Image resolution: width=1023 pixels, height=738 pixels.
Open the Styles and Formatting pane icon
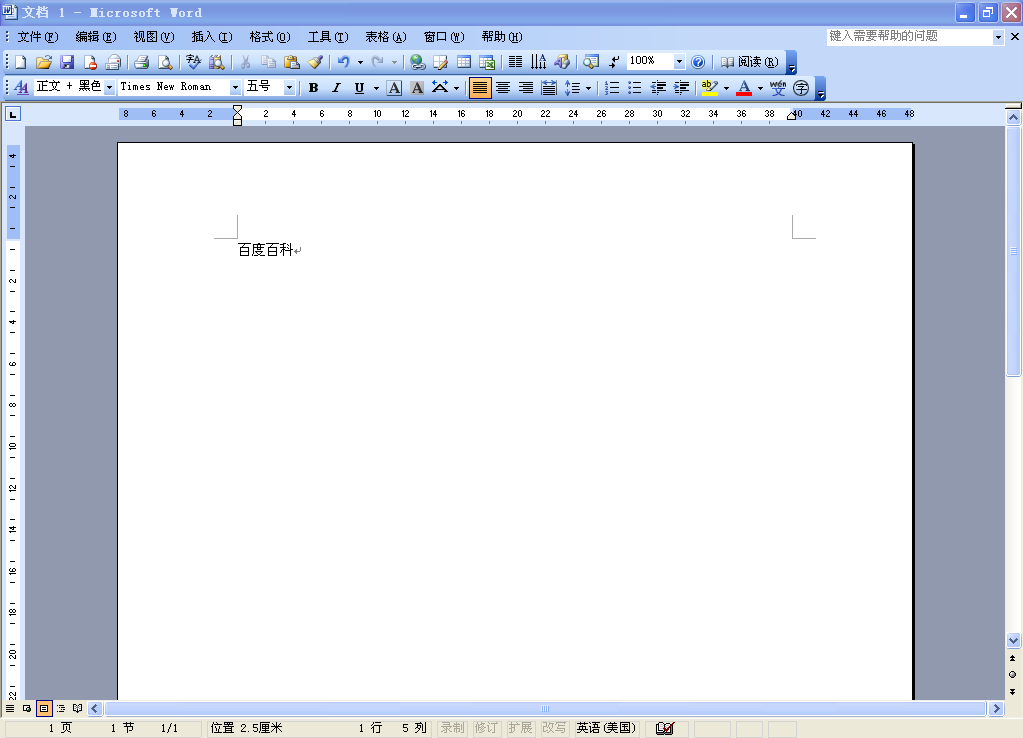[21, 87]
